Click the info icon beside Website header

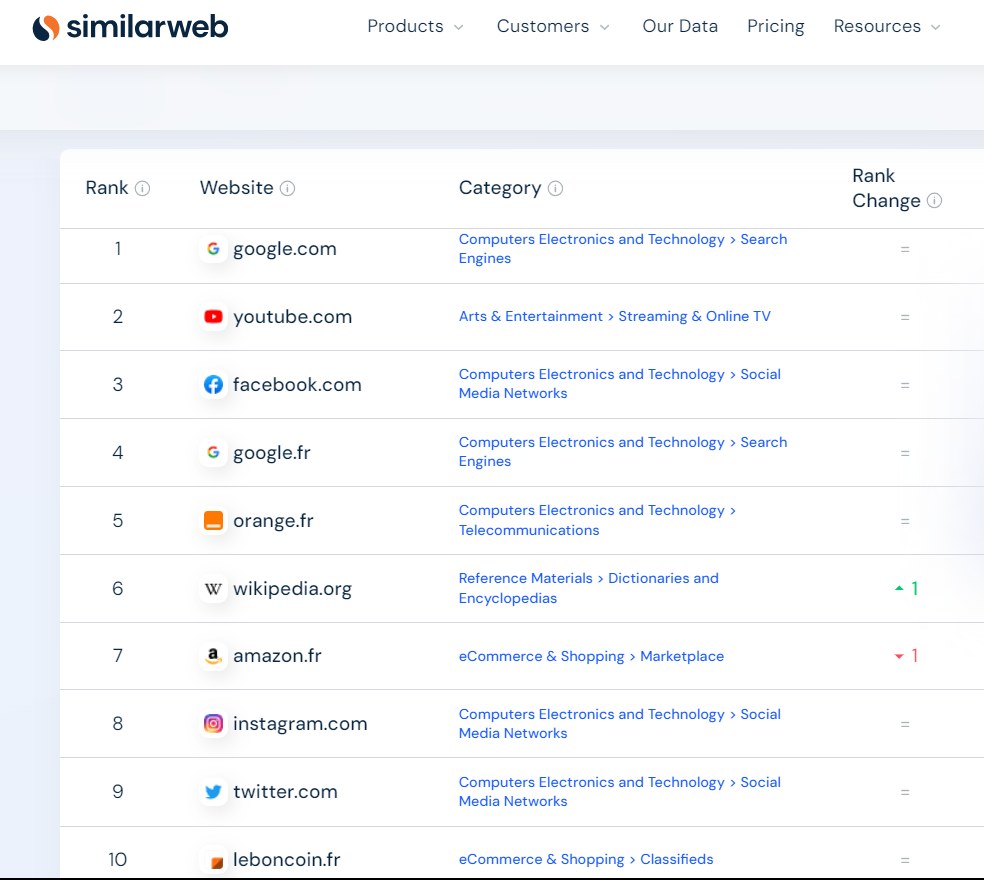point(287,188)
